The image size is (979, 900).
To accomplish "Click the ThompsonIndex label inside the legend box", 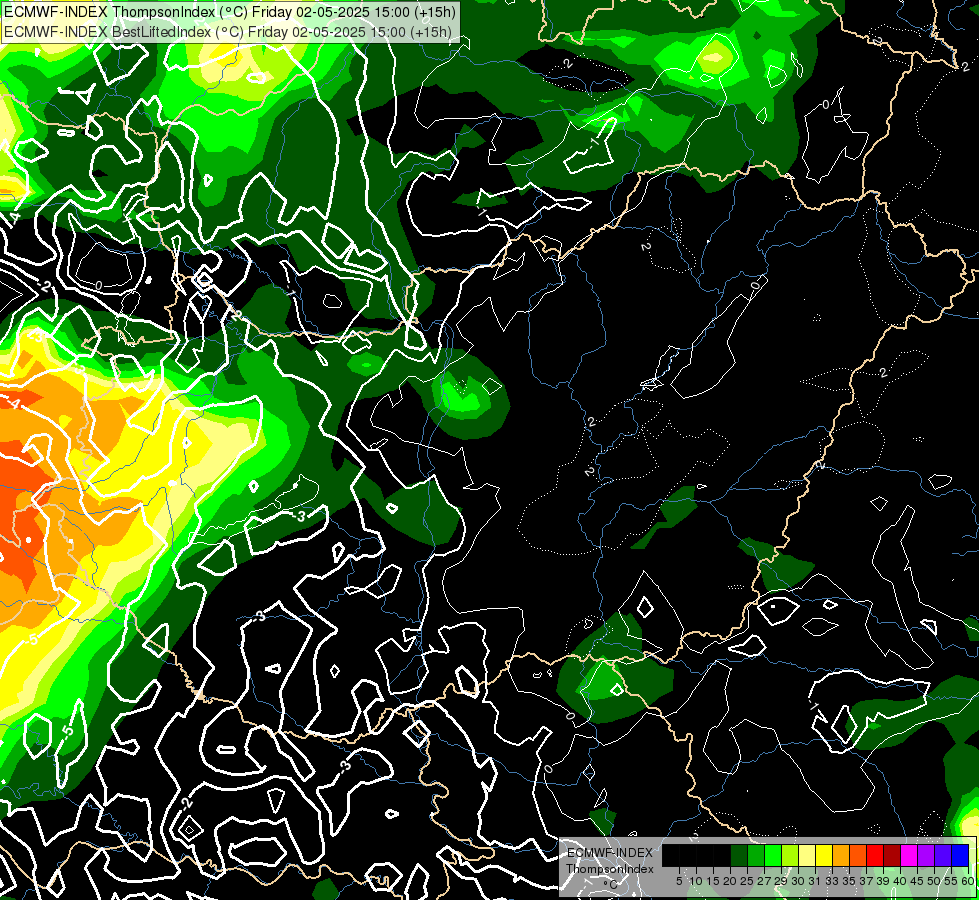I will [610, 869].
